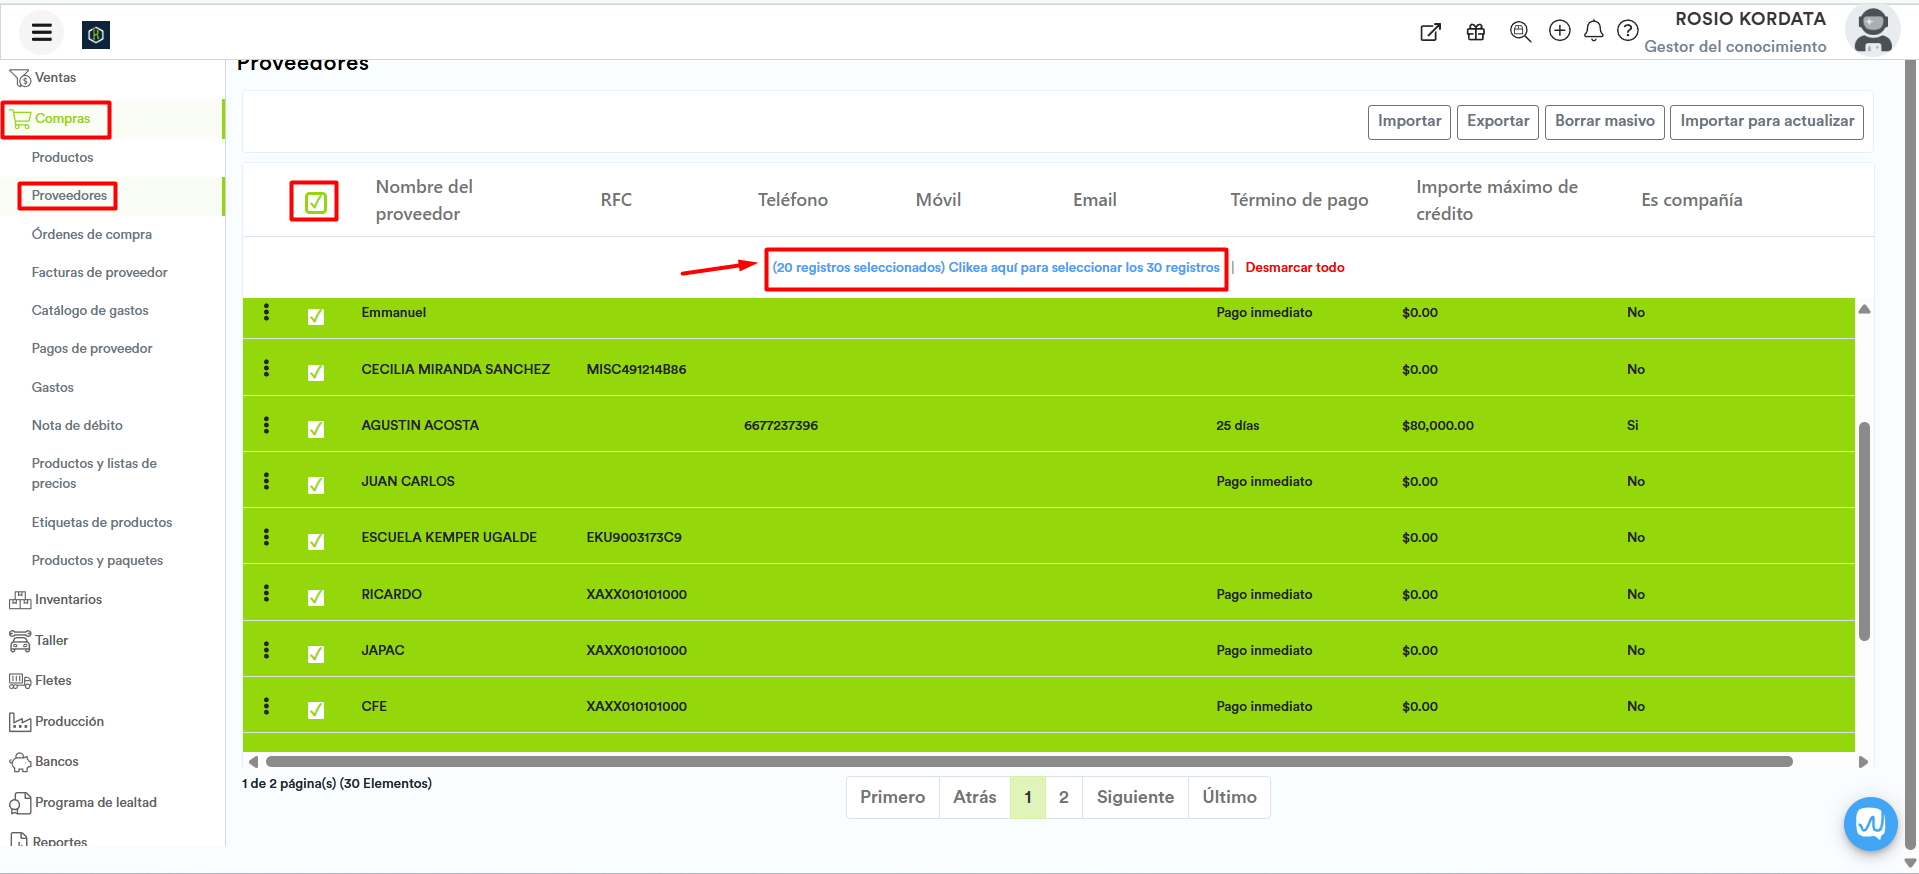This screenshot has height=874, width=1919.
Task: Select Facturas de proveedor menu item
Action: pyautogui.click(x=99, y=272)
